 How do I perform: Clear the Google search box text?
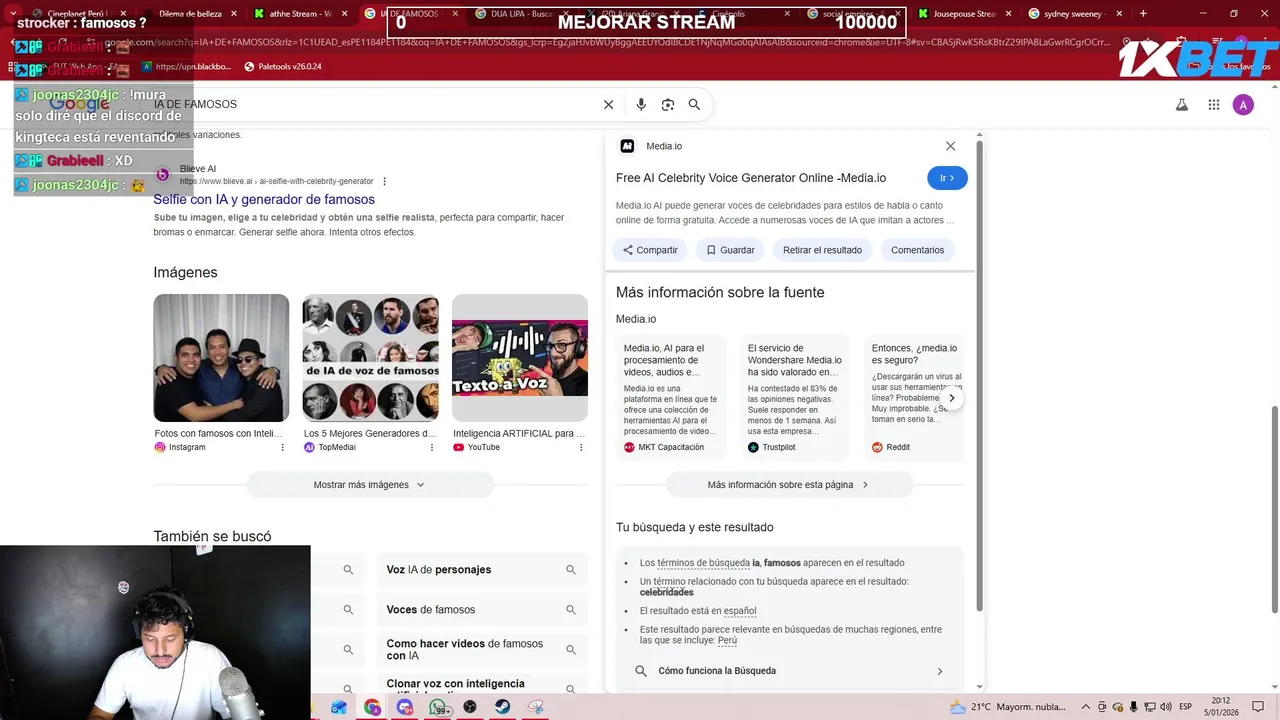608,104
